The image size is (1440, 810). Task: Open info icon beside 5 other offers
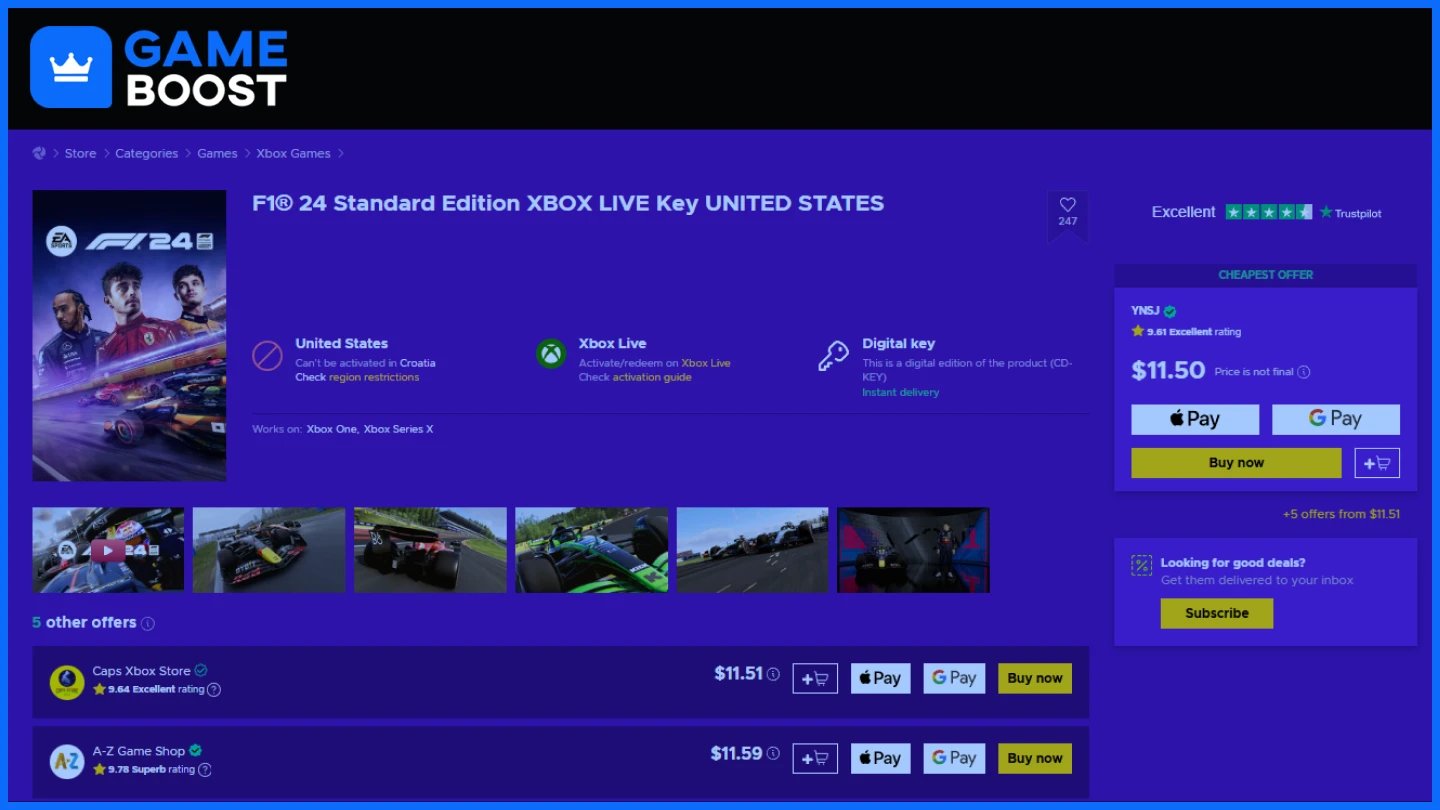pyautogui.click(x=148, y=623)
